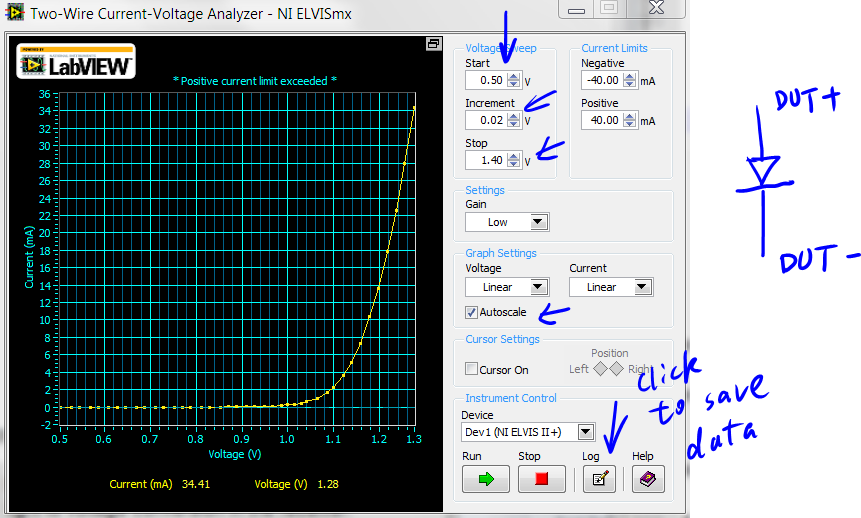Click the red Stop button
This screenshot has width=861, height=518.
(541, 479)
